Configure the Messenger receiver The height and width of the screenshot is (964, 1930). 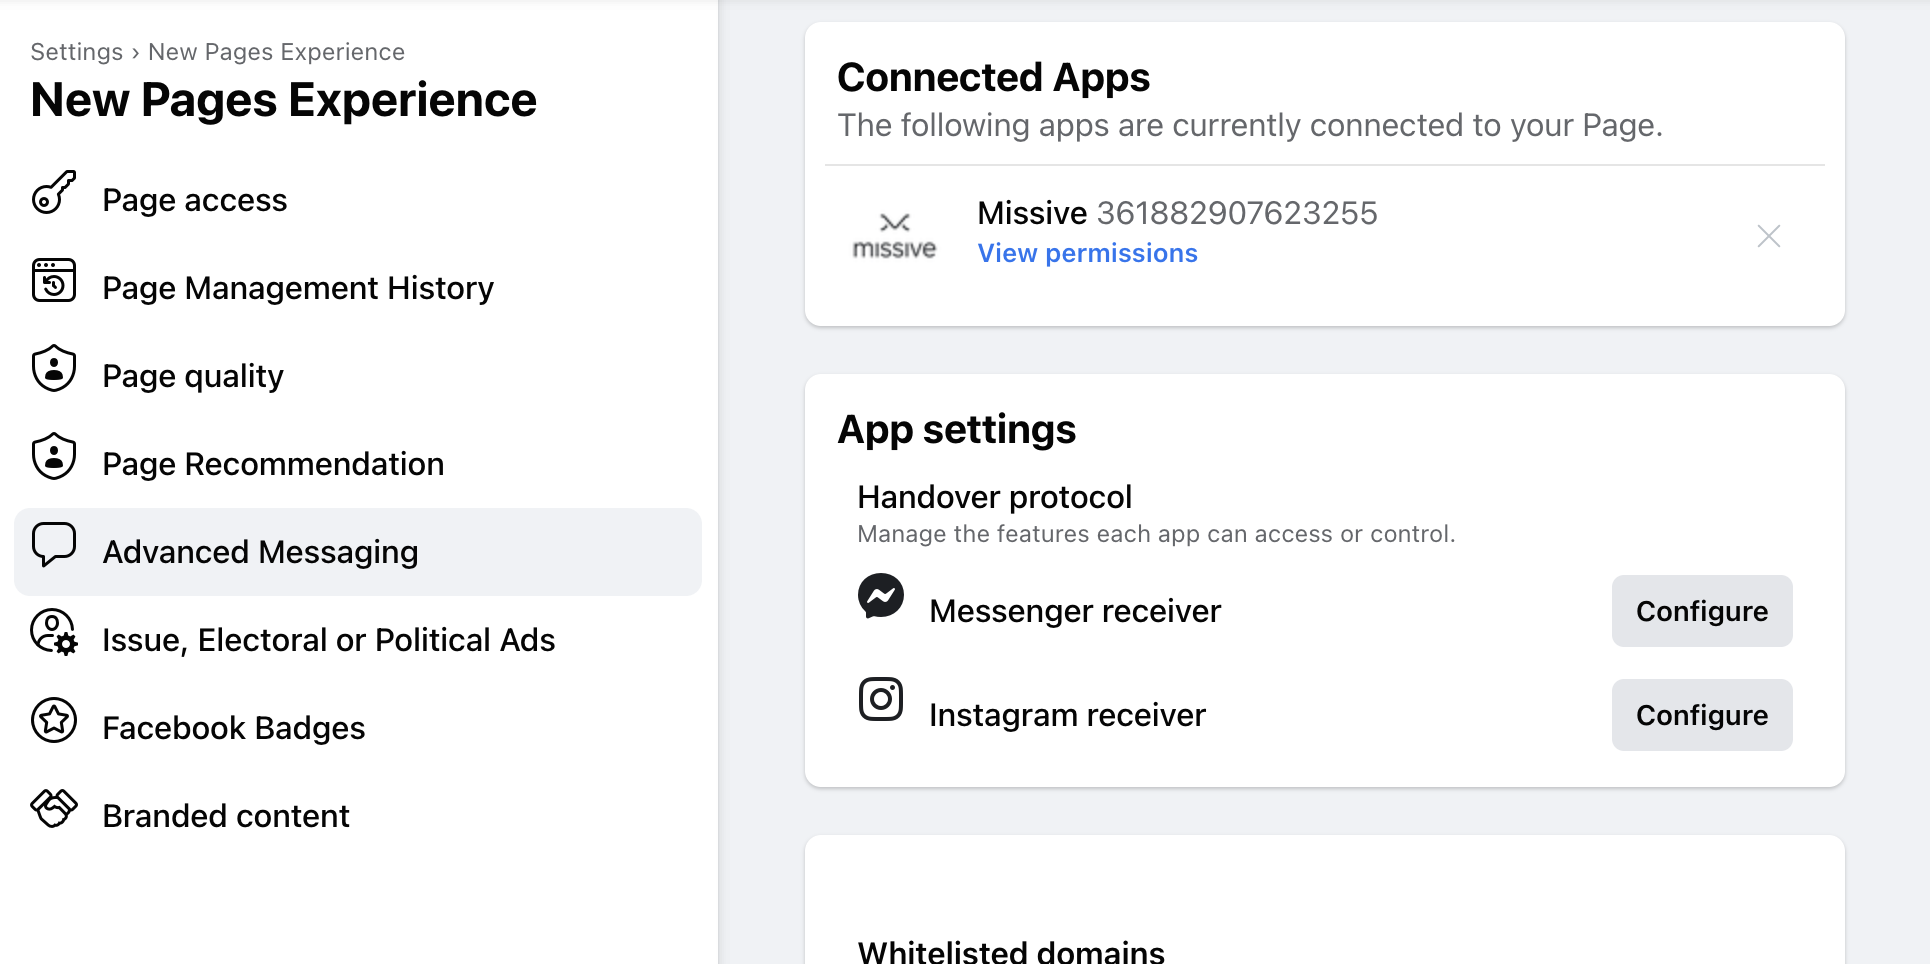pyautogui.click(x=1701, y=611)
